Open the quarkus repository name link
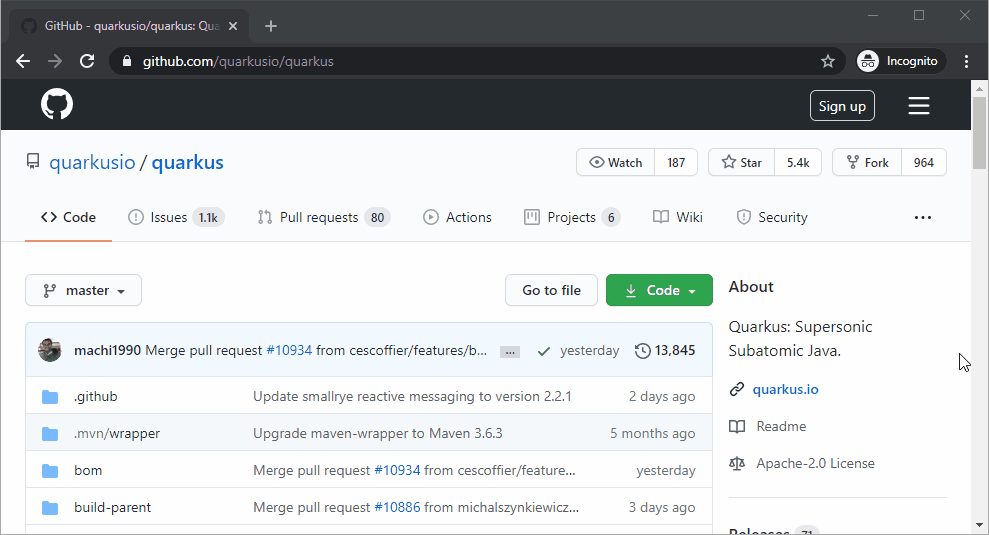The image size is (989, 535). point(187,163)
